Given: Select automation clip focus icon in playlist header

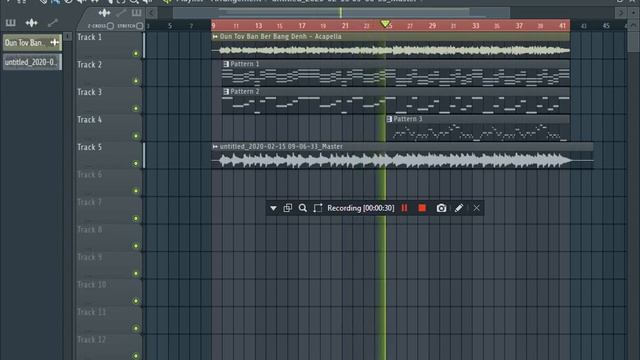Looking at the screenshot, I should [x=121, y=13].
